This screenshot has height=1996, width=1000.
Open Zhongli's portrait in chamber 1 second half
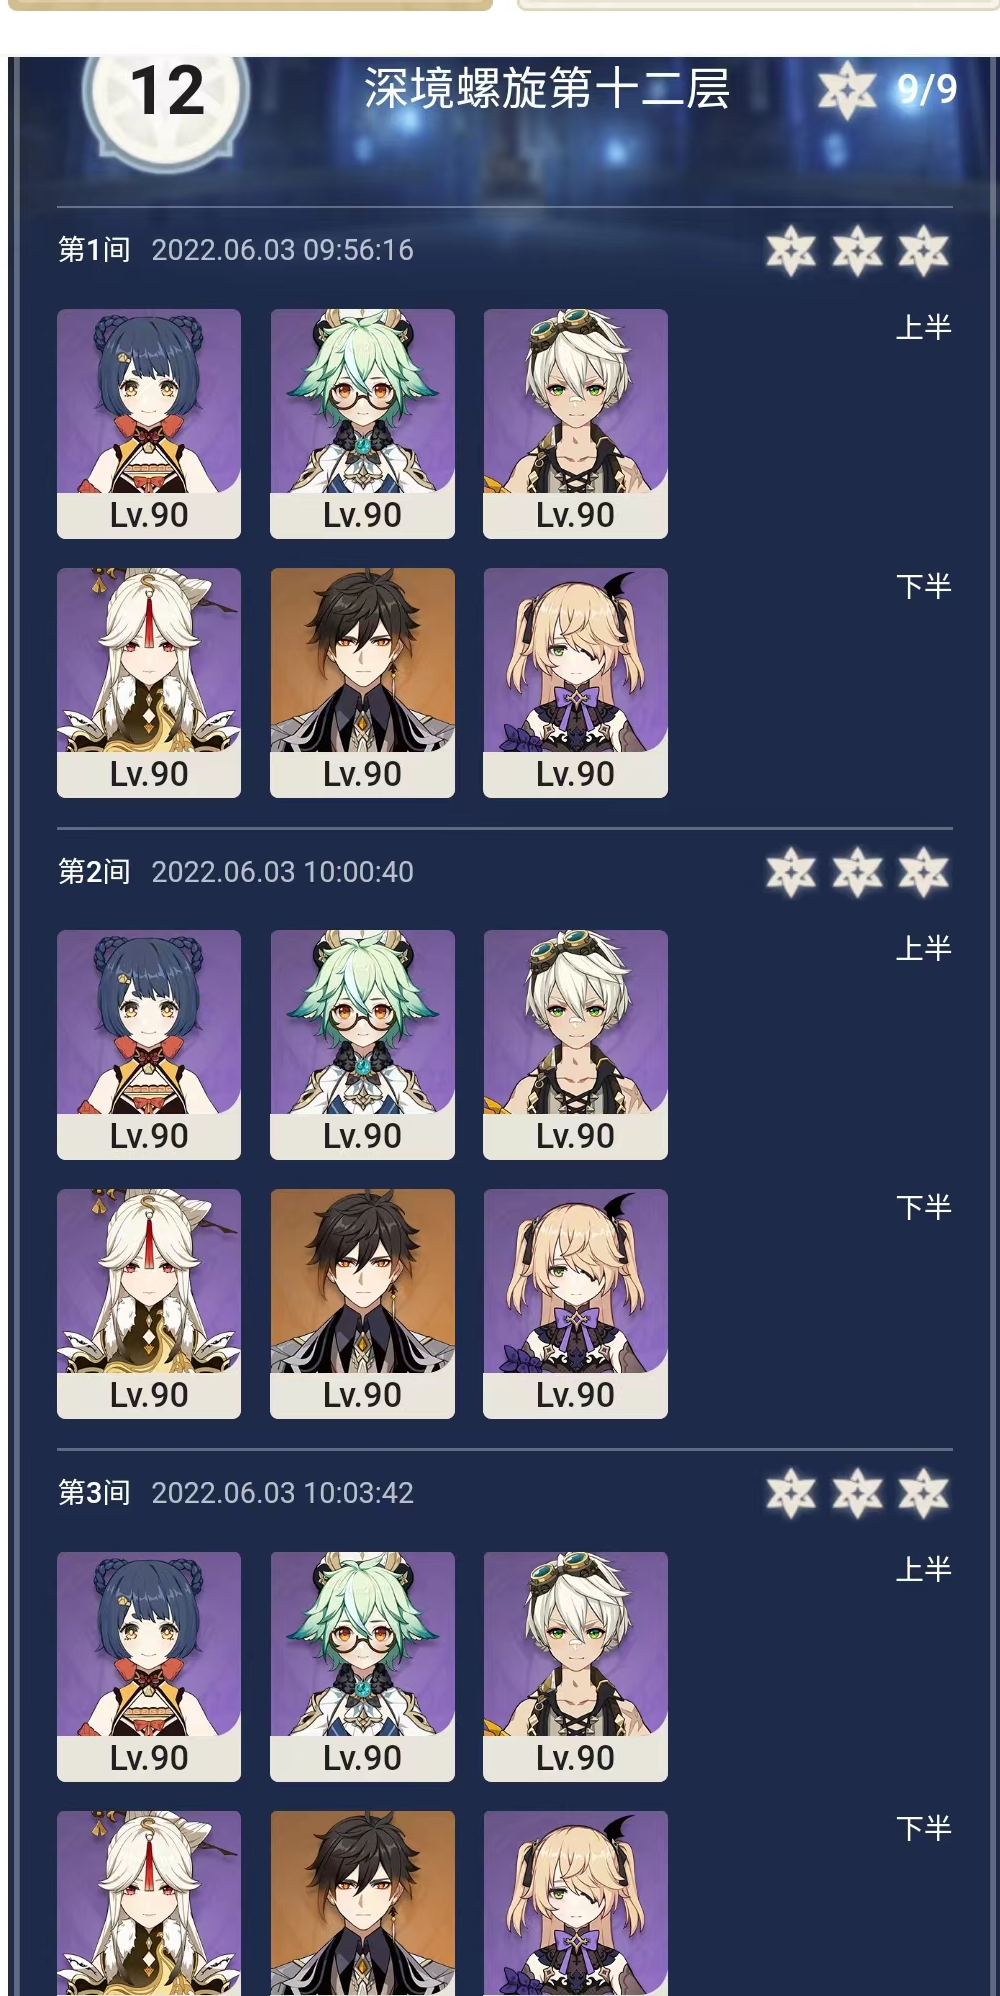[x=362, y=682]
